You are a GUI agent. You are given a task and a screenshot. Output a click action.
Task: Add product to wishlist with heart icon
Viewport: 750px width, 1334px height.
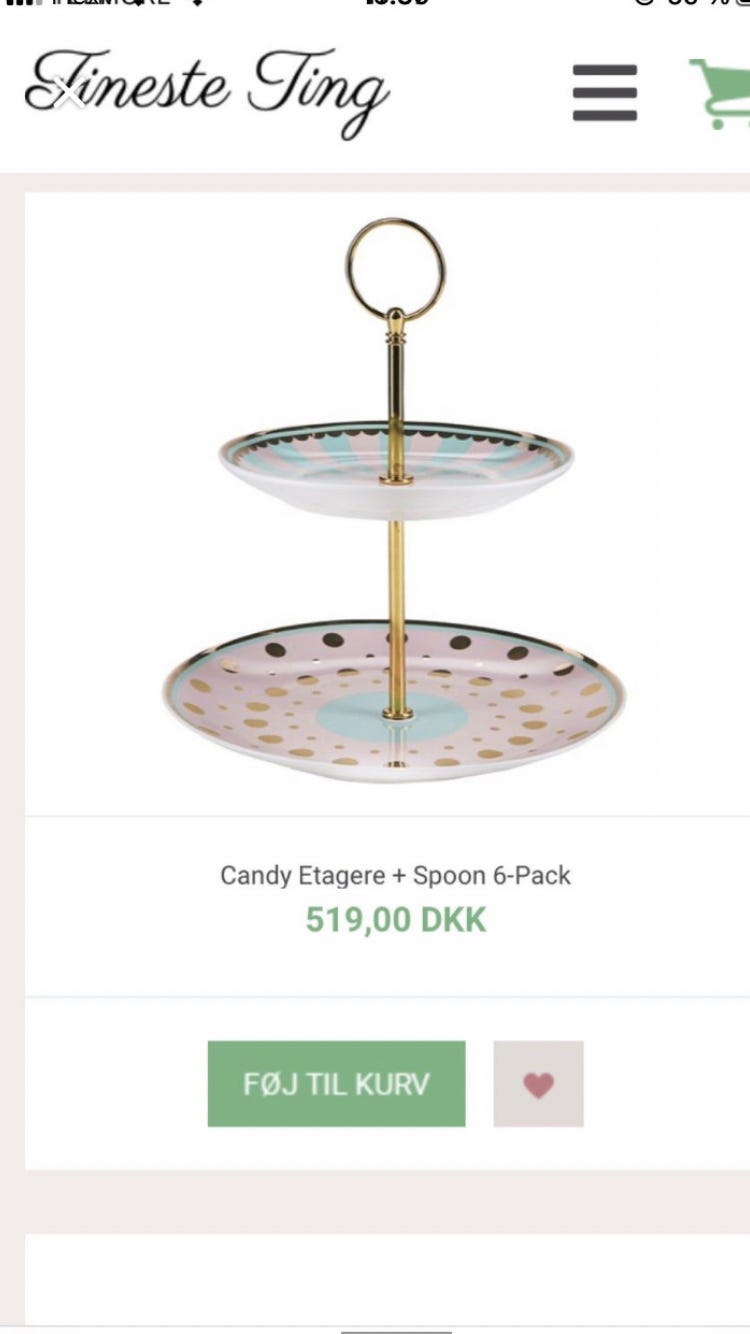(x=538, y=1084)
